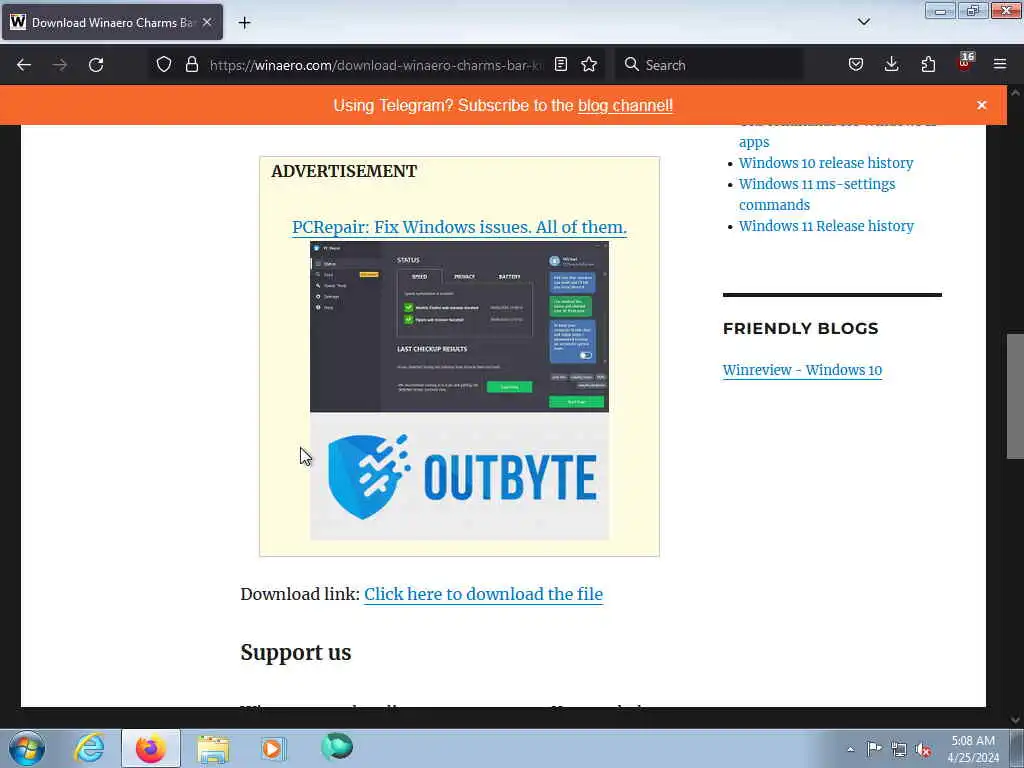The height and width of the screenshot is (768, 1024).
Task: Focus the Search box in toolbar
Action: point(709,65)
